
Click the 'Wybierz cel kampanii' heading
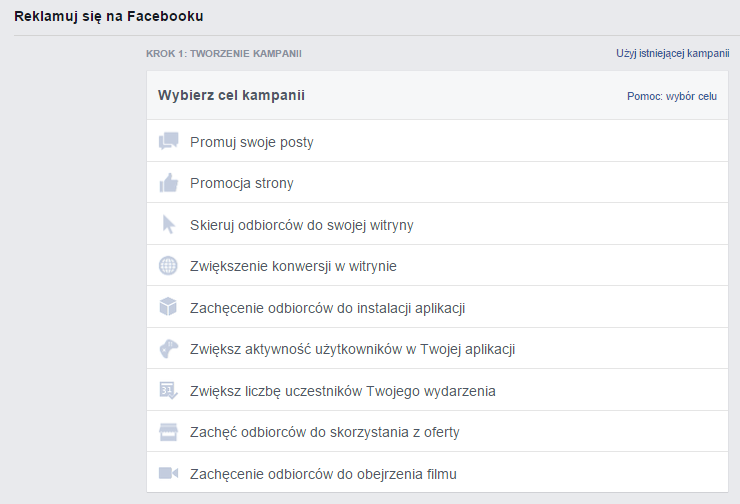coord(231,95)
